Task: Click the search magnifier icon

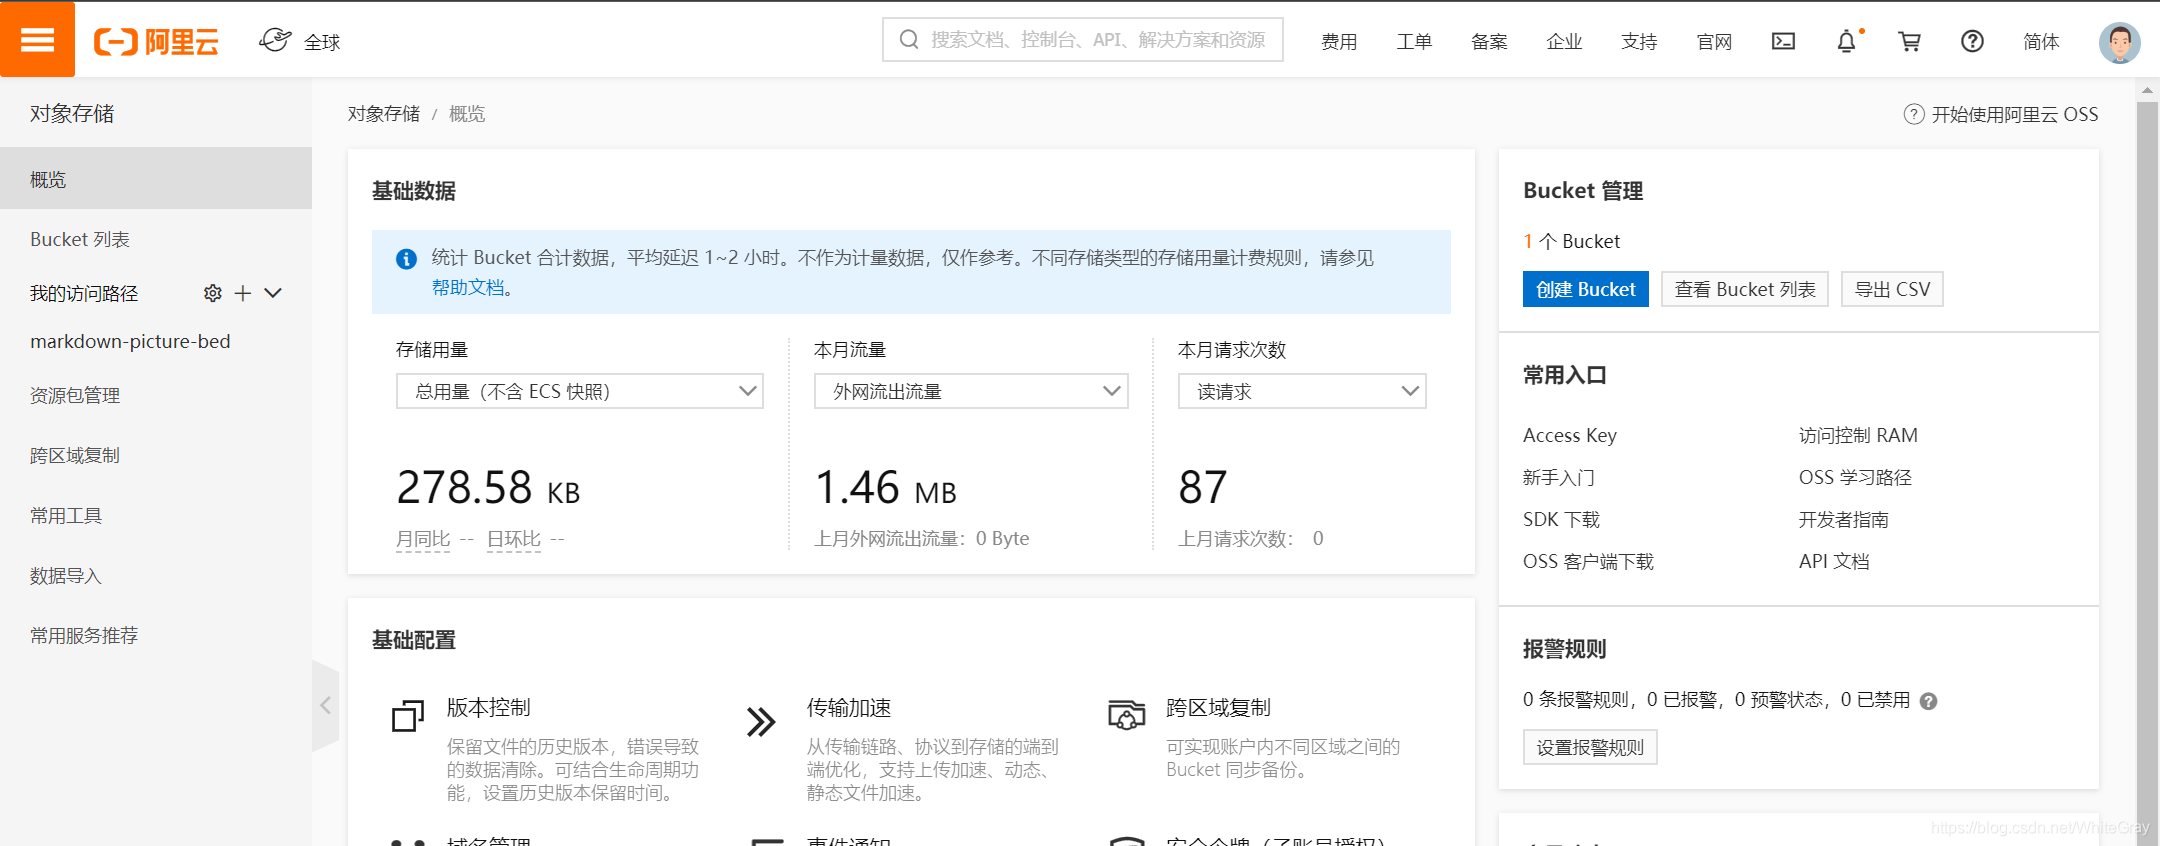Action: tap(909, 40)
